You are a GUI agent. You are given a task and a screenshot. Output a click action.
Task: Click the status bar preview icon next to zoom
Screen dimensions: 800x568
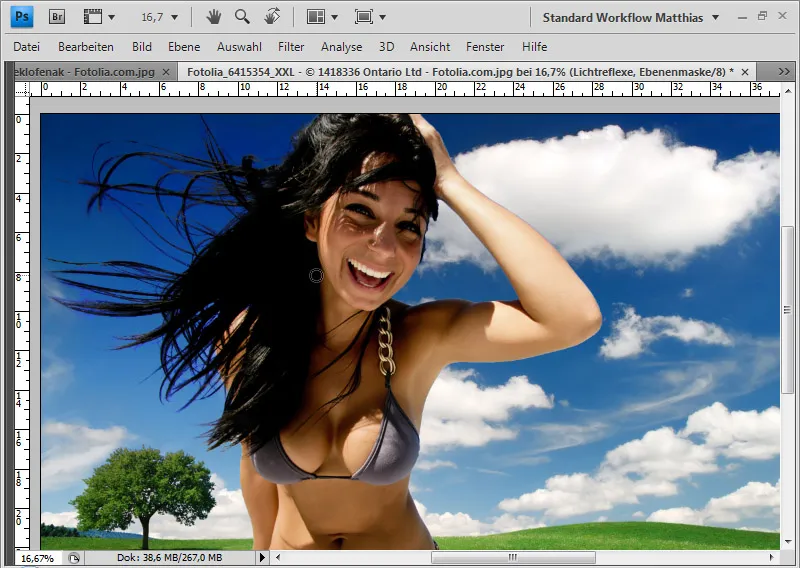tap(74, 558)
